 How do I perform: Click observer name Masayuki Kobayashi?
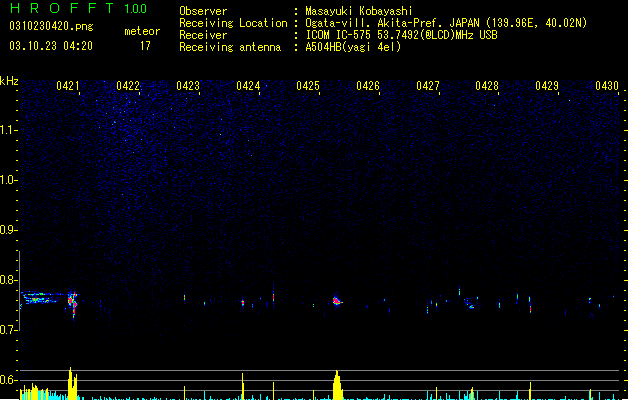click(359, 11)
